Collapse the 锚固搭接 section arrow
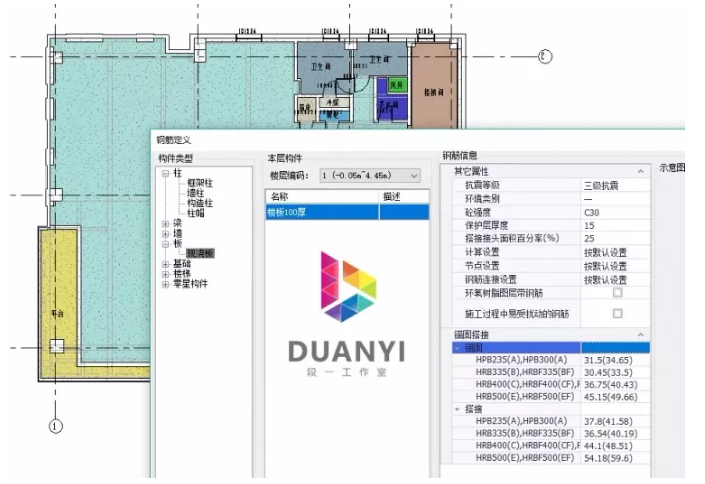This screenshot has width=705, height=484. click(641, 335)
